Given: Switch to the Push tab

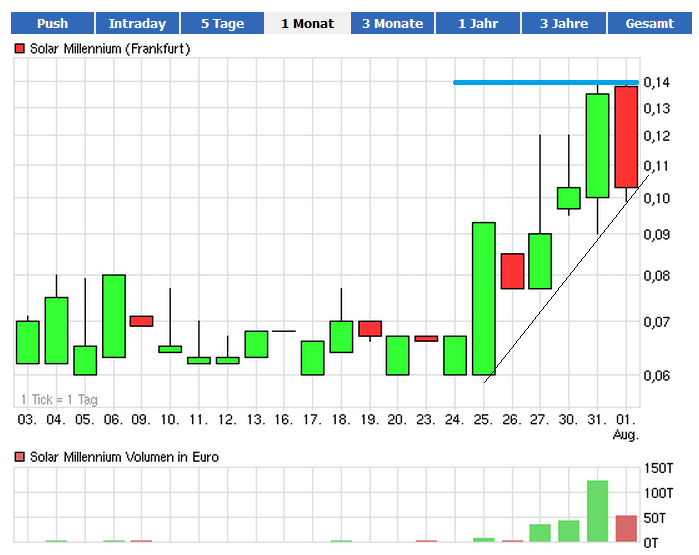Looking at the screenshot, I should pyautogui.click(x=52, y=23).
